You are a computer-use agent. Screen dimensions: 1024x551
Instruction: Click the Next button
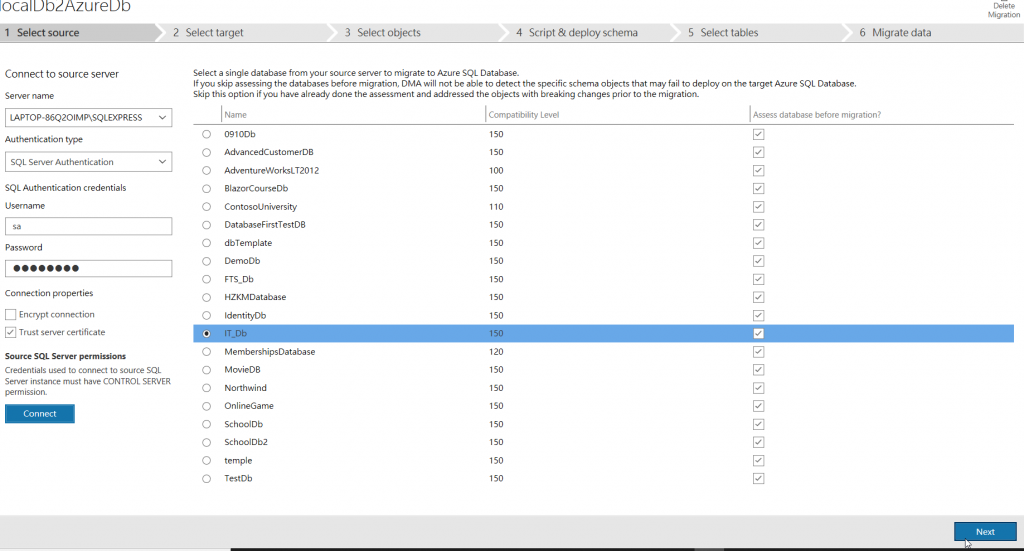[985, 532]
